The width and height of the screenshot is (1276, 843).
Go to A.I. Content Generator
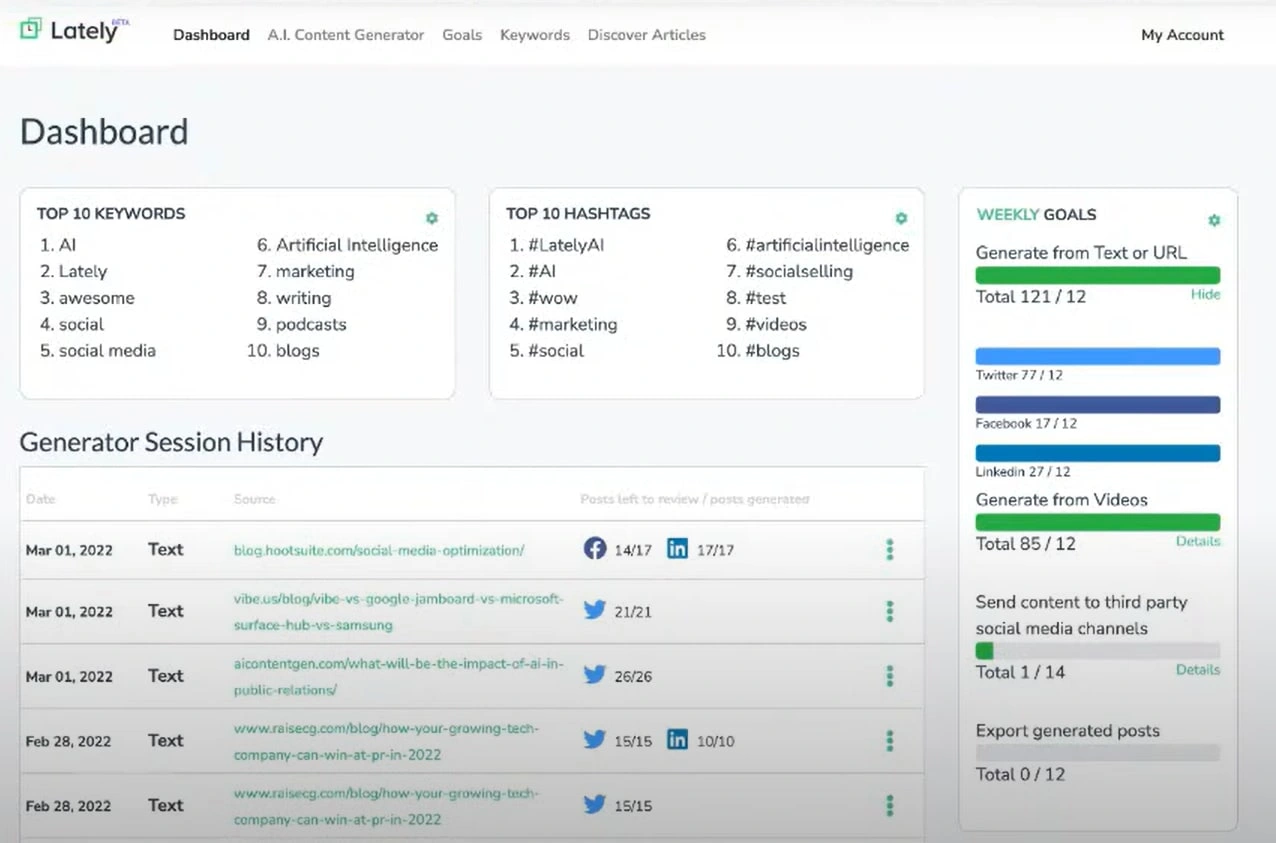click(346, 35)
